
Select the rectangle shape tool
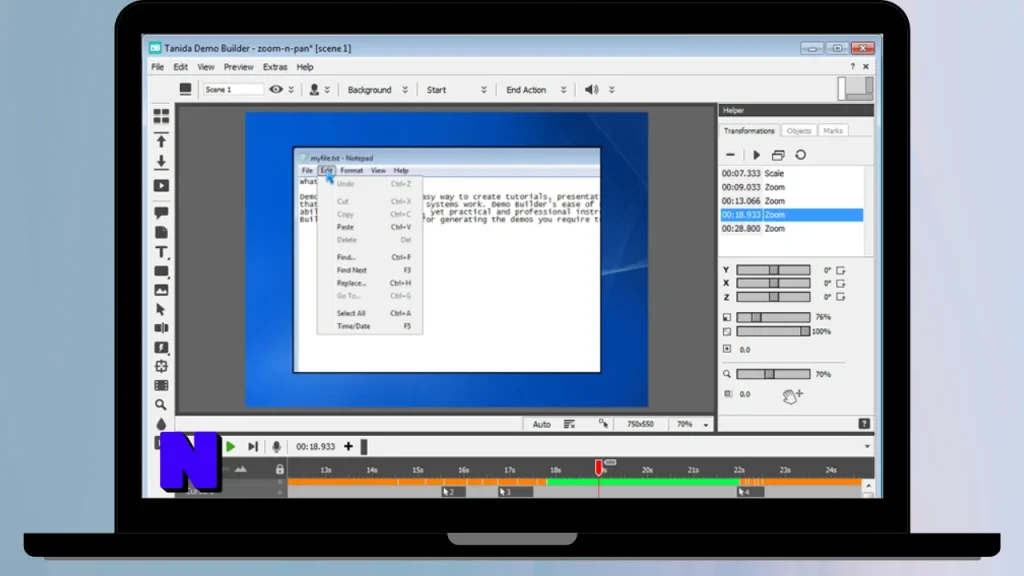pos(161,271)
